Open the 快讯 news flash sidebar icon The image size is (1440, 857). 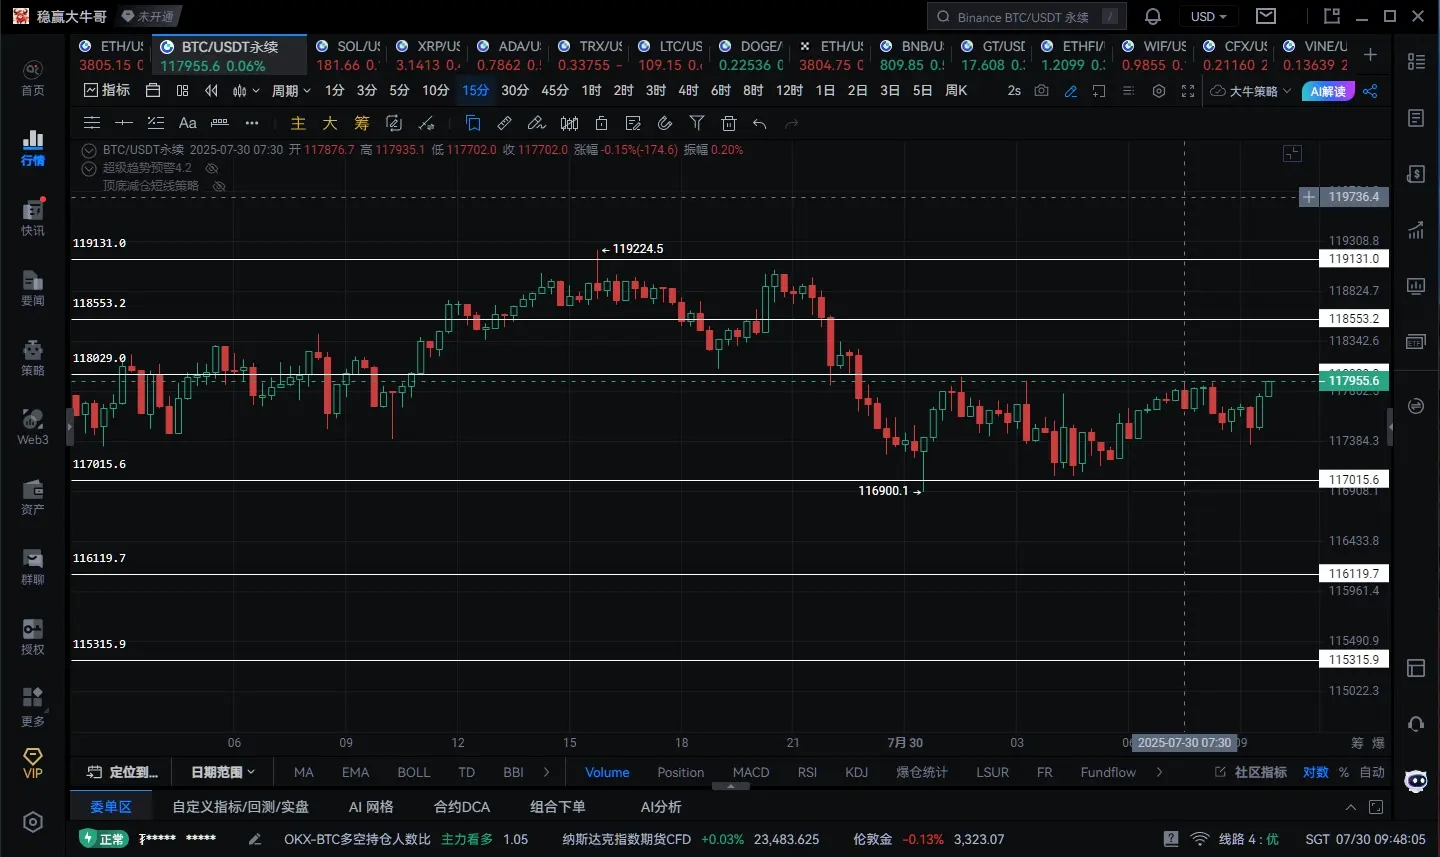point(33,218)
